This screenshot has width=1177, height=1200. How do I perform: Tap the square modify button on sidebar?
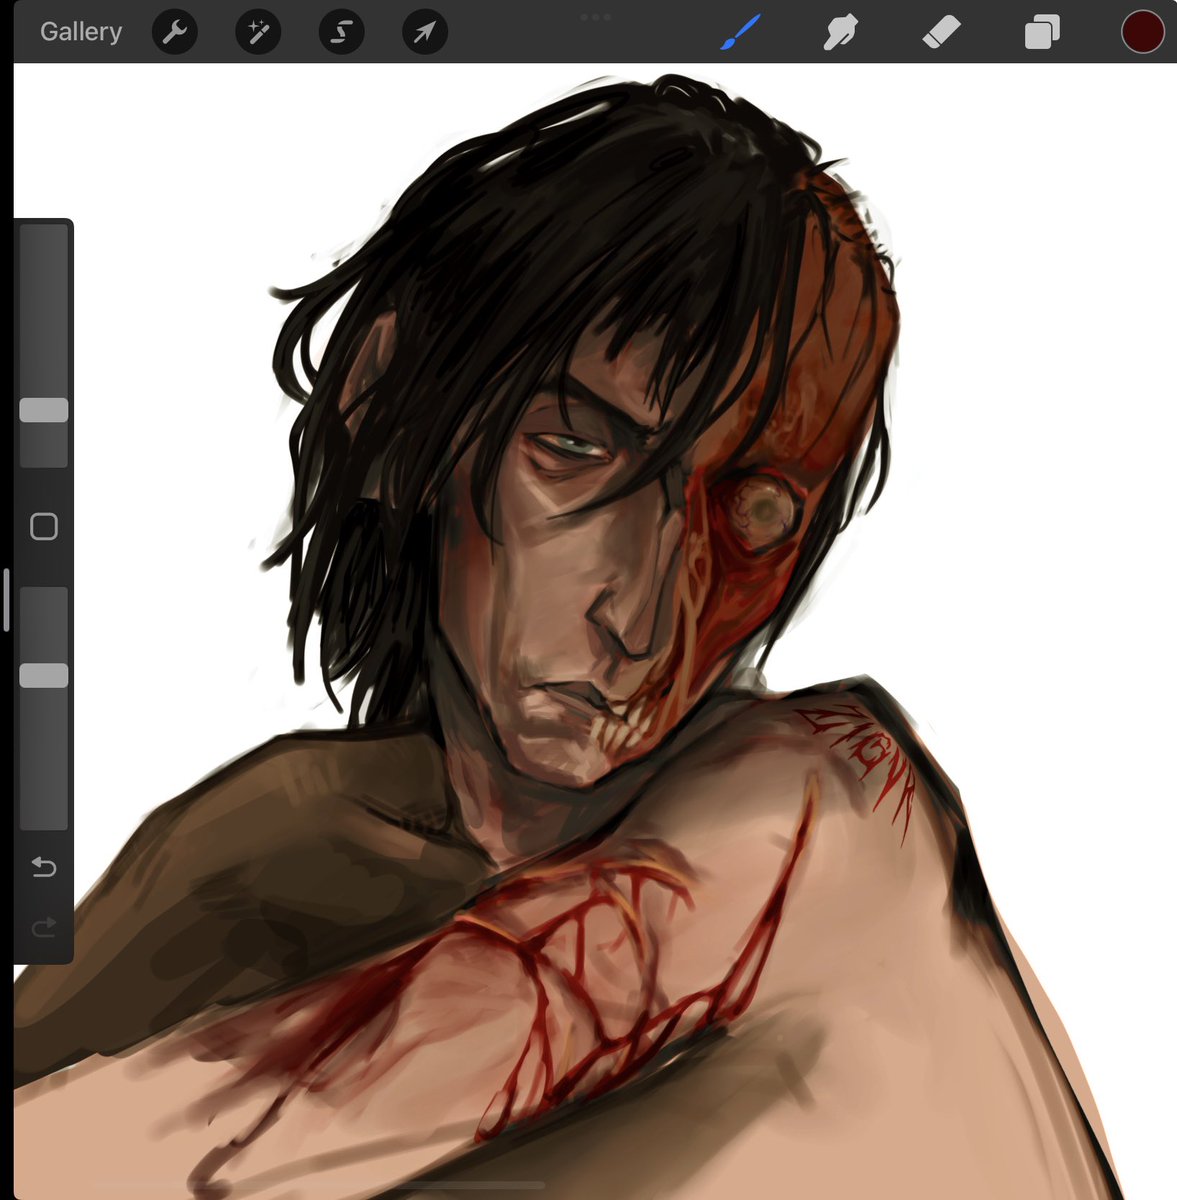coord(44,527)
